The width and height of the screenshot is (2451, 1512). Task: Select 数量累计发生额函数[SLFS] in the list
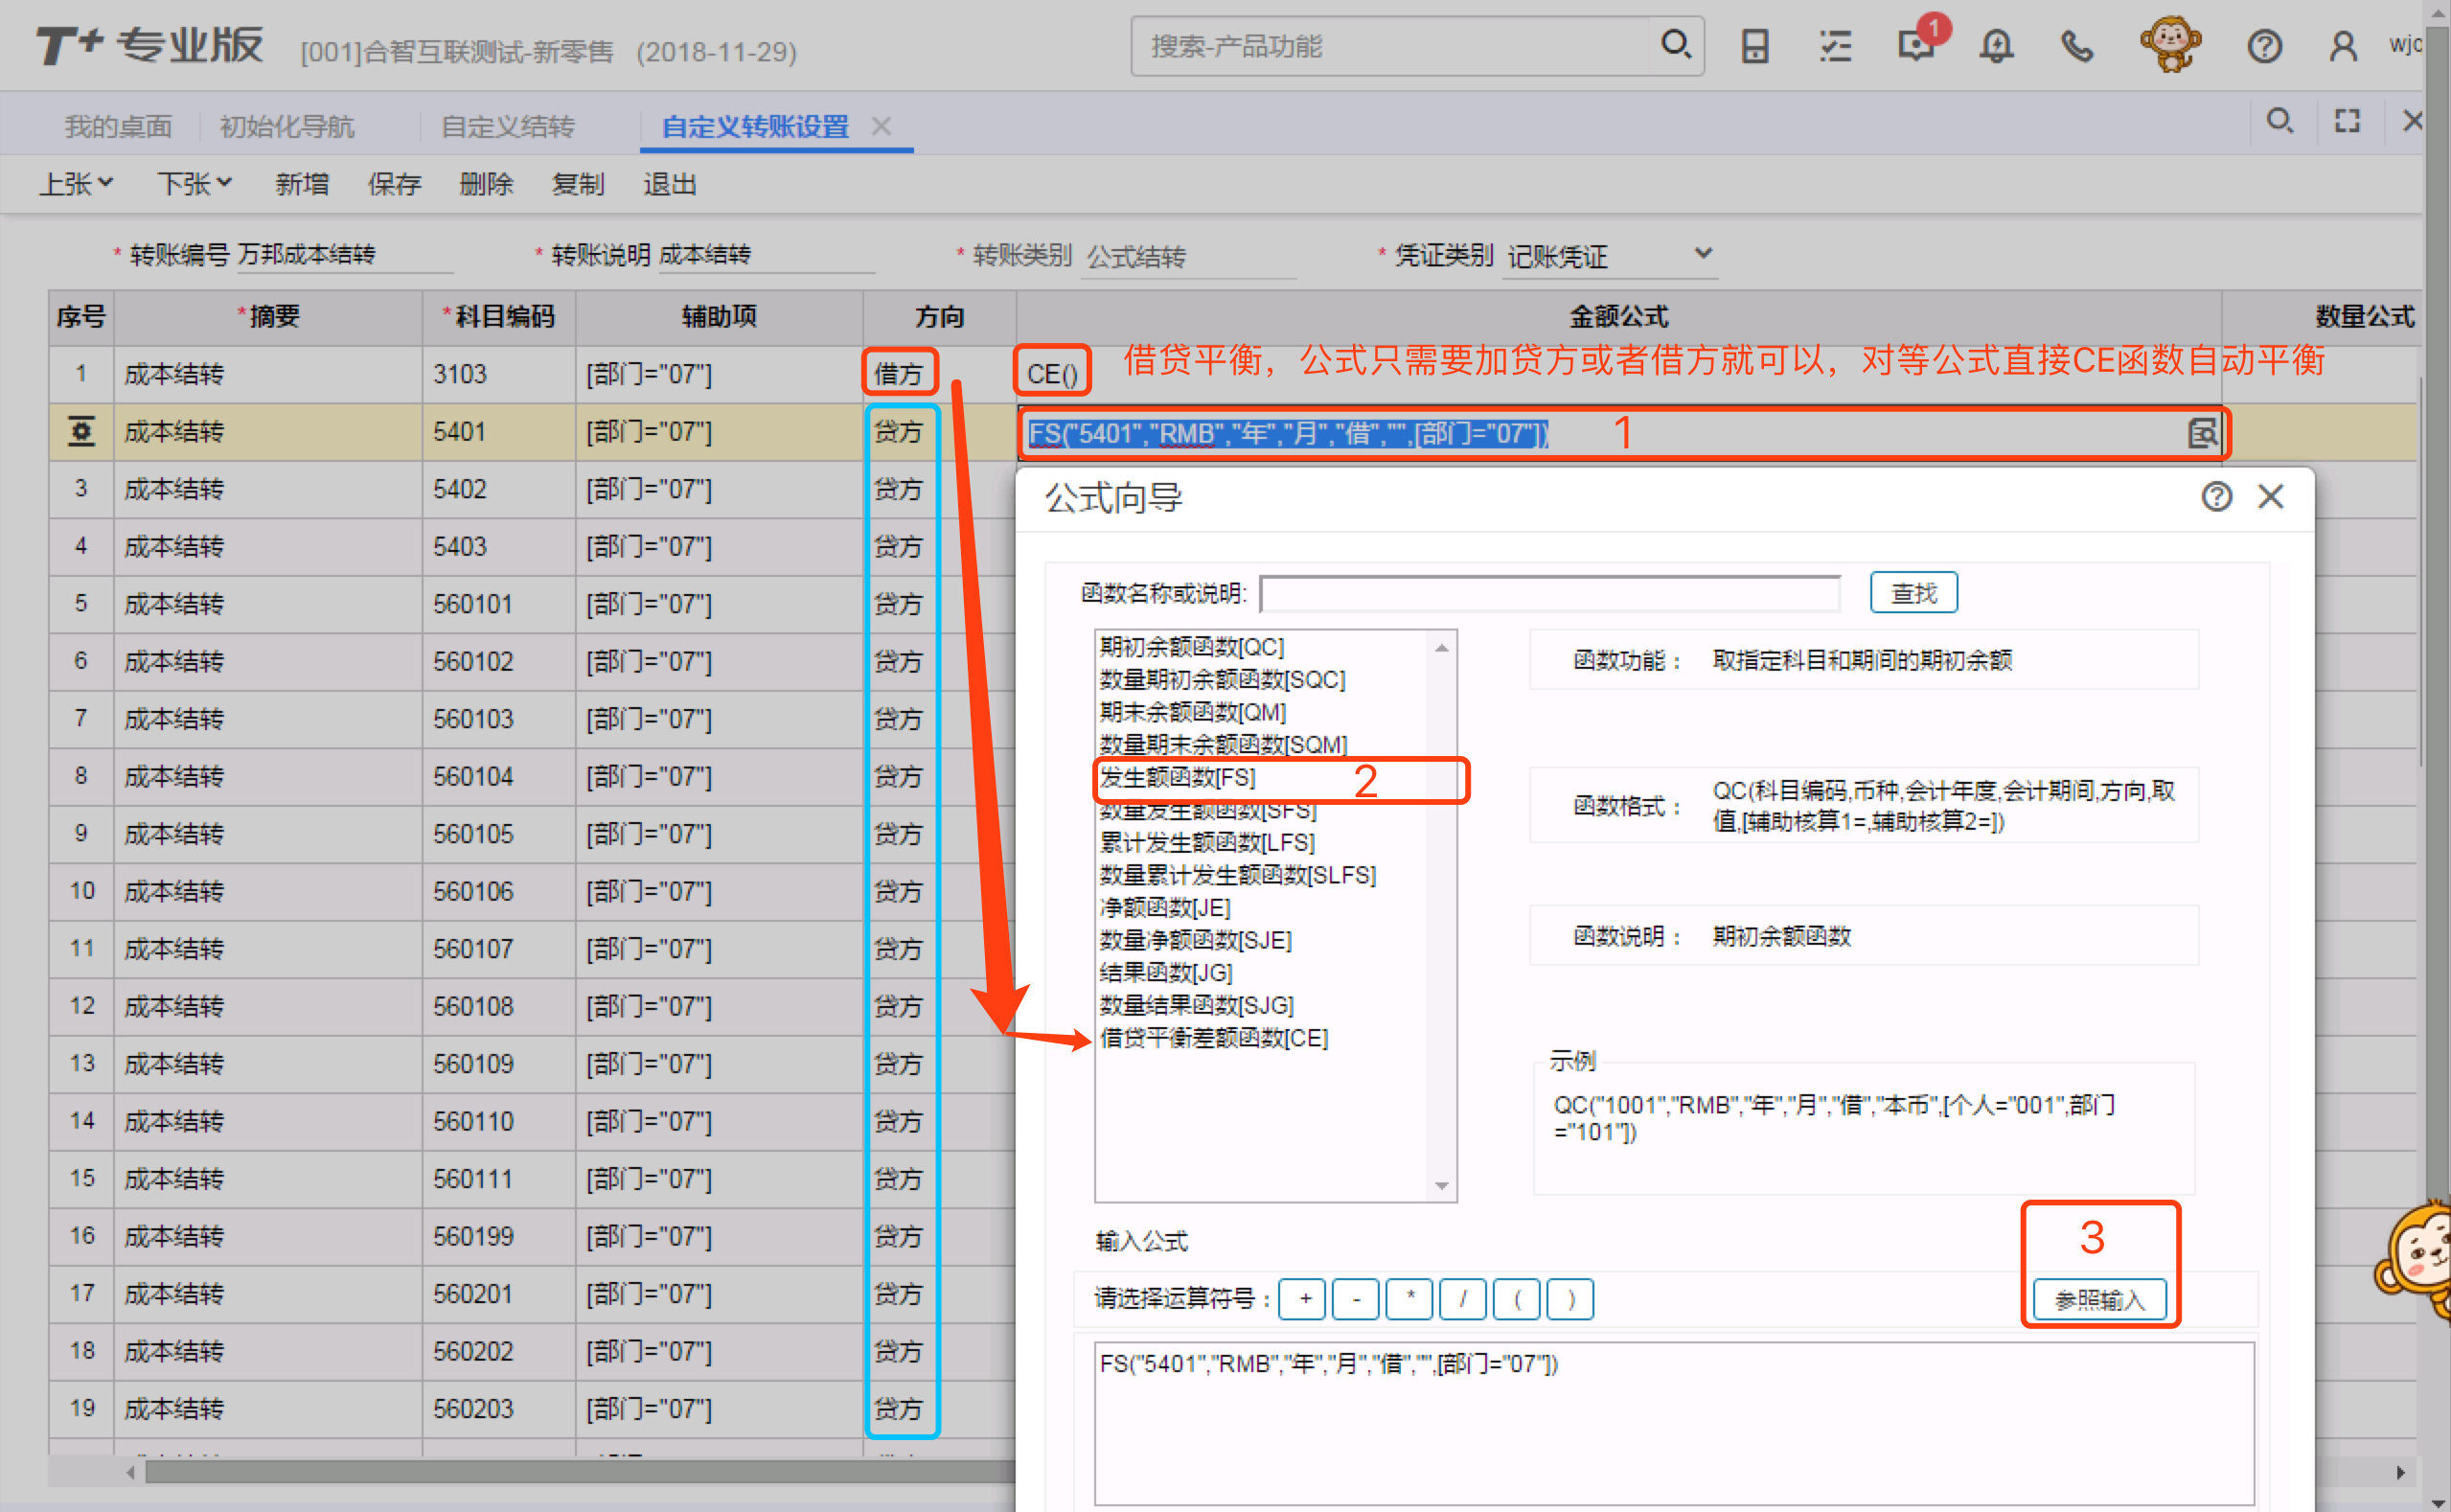1237,875
